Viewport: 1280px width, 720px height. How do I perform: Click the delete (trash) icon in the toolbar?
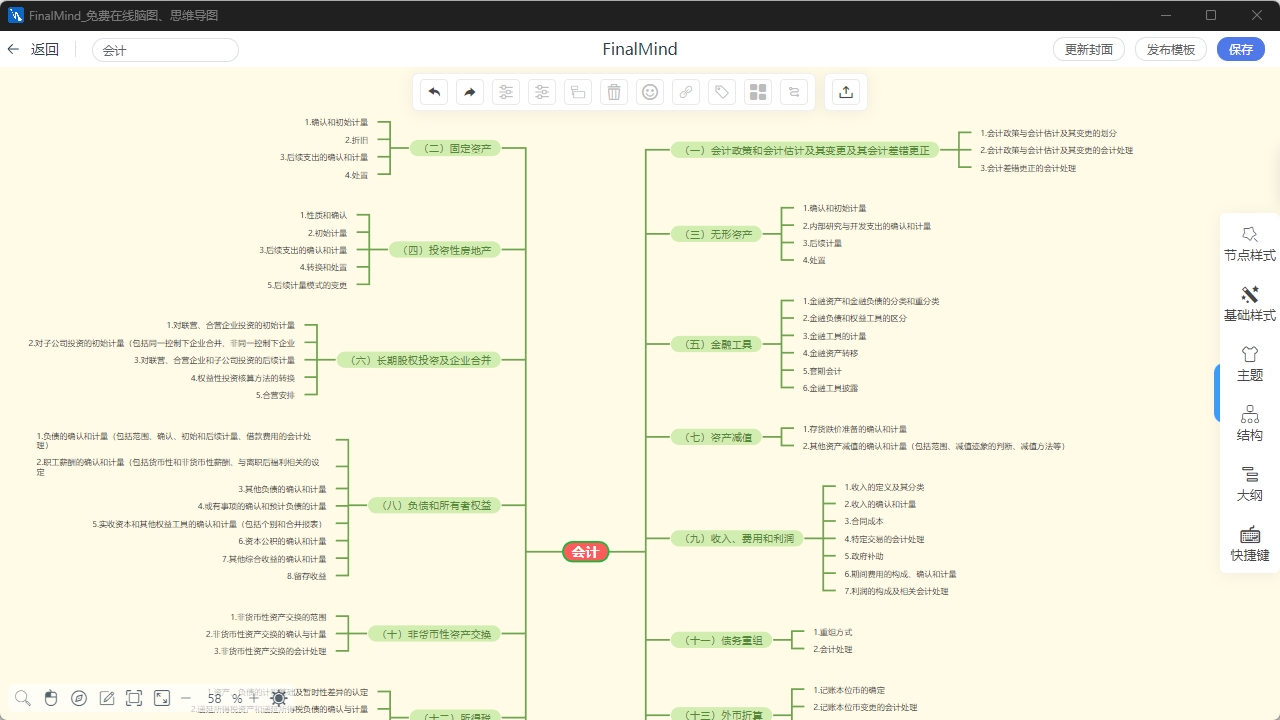tap(613, 91)
